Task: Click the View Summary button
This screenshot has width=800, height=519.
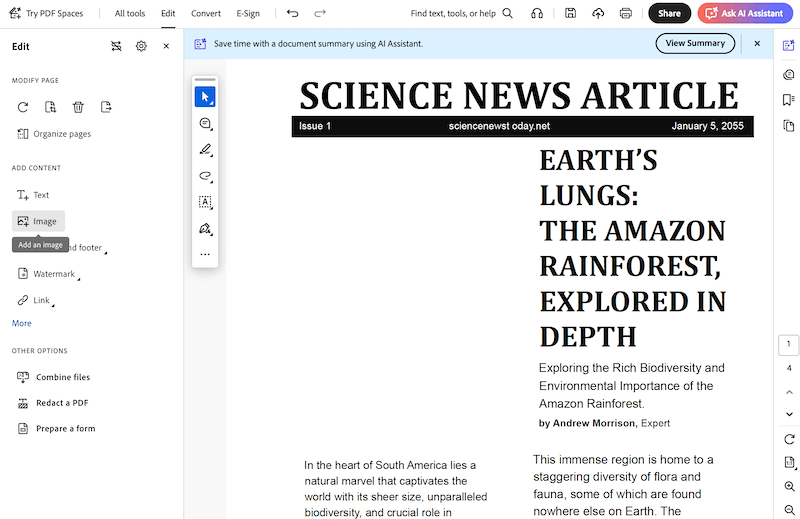Action: (x=695, y=43)
